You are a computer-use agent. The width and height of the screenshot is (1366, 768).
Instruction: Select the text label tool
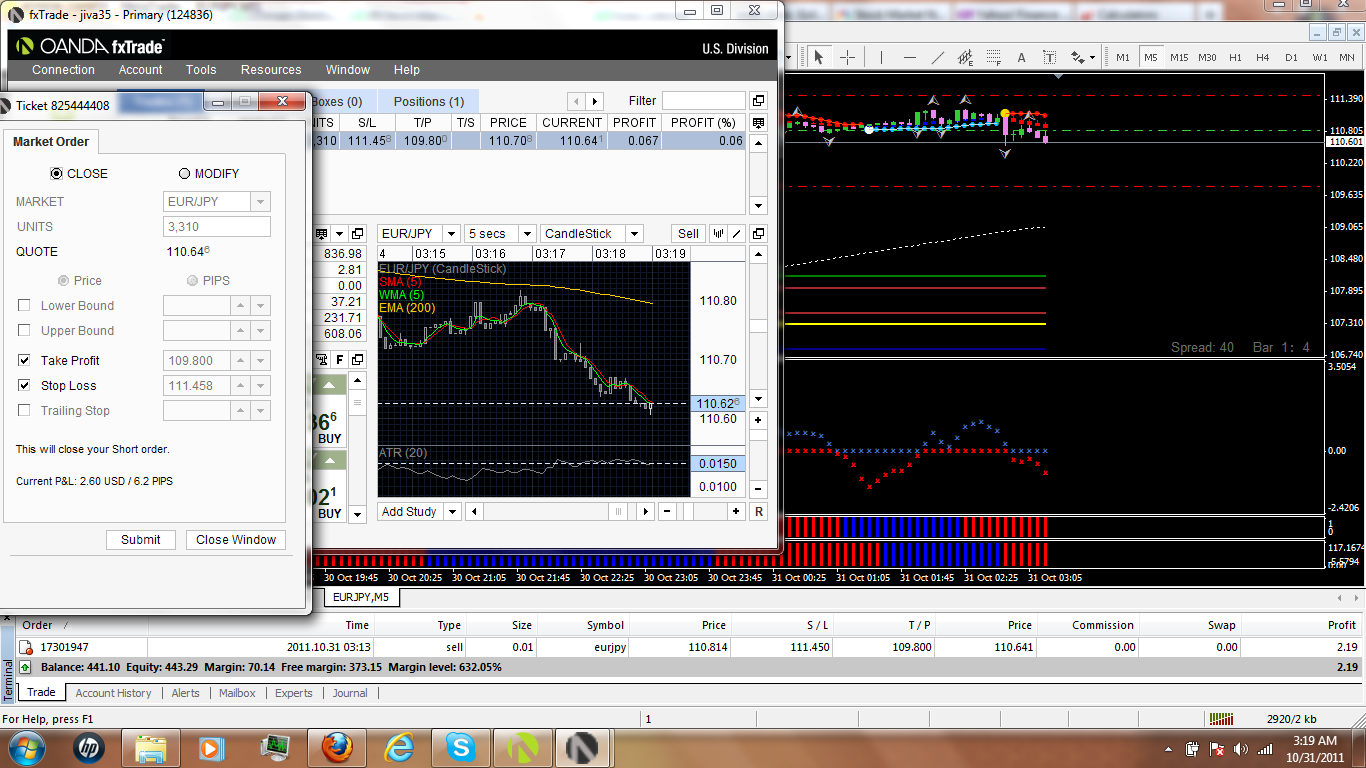click(1048, 57)
